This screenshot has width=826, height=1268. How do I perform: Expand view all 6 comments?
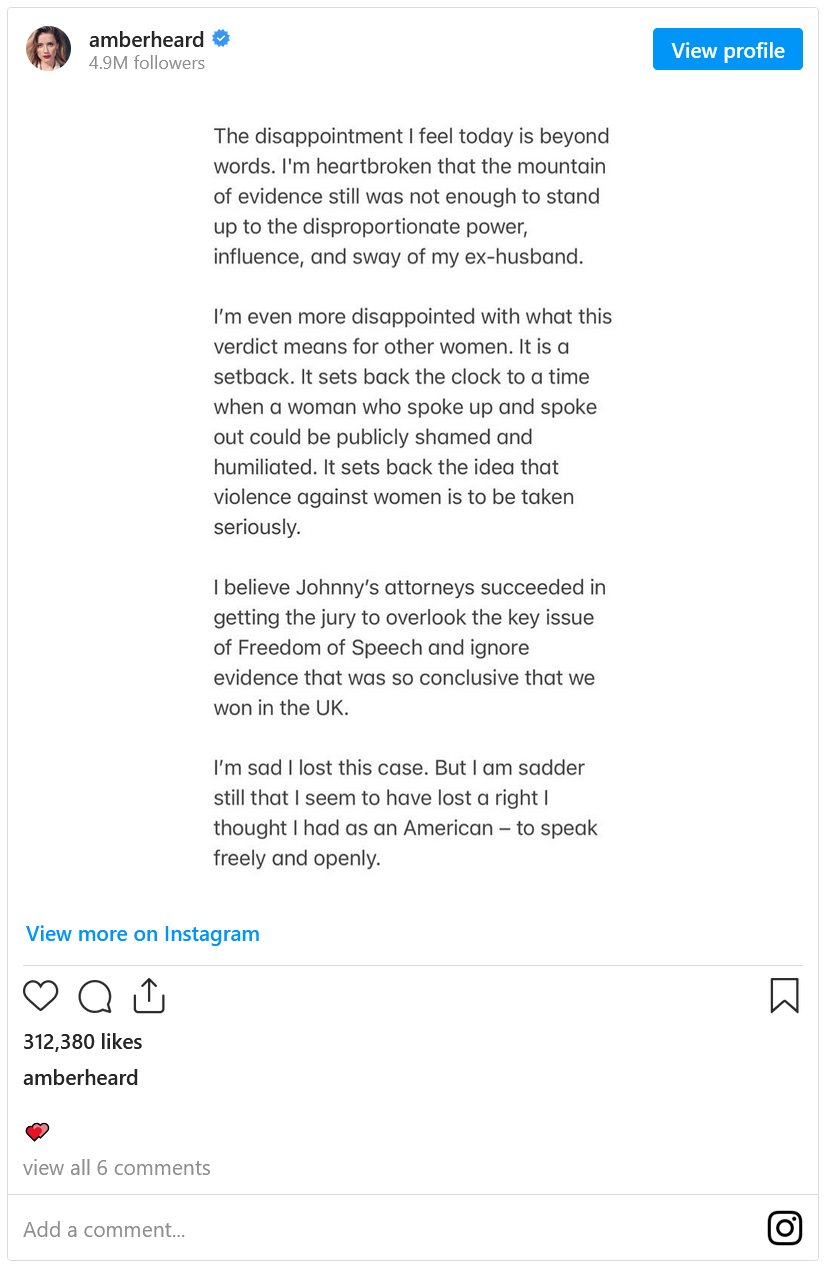(117, 1168)
